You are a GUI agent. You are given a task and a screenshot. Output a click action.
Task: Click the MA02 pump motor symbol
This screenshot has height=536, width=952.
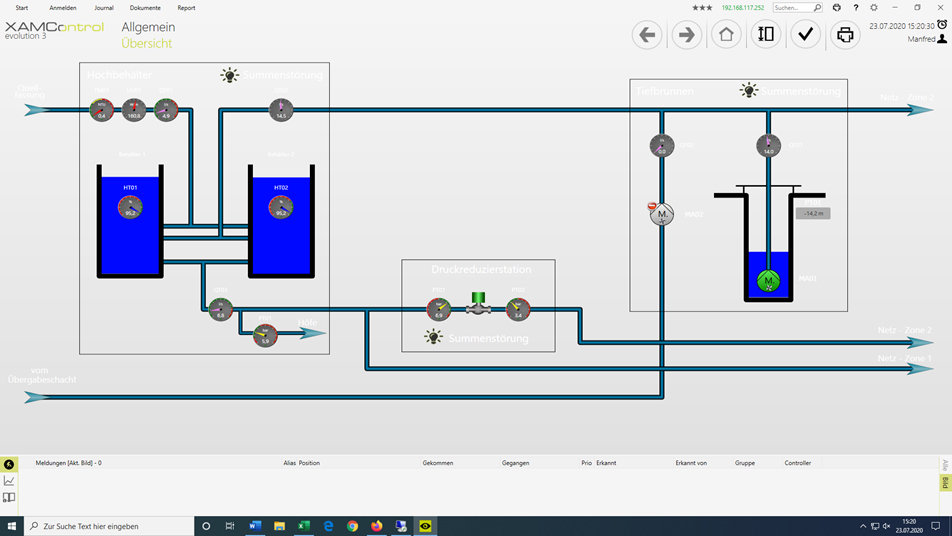[662, 214]
